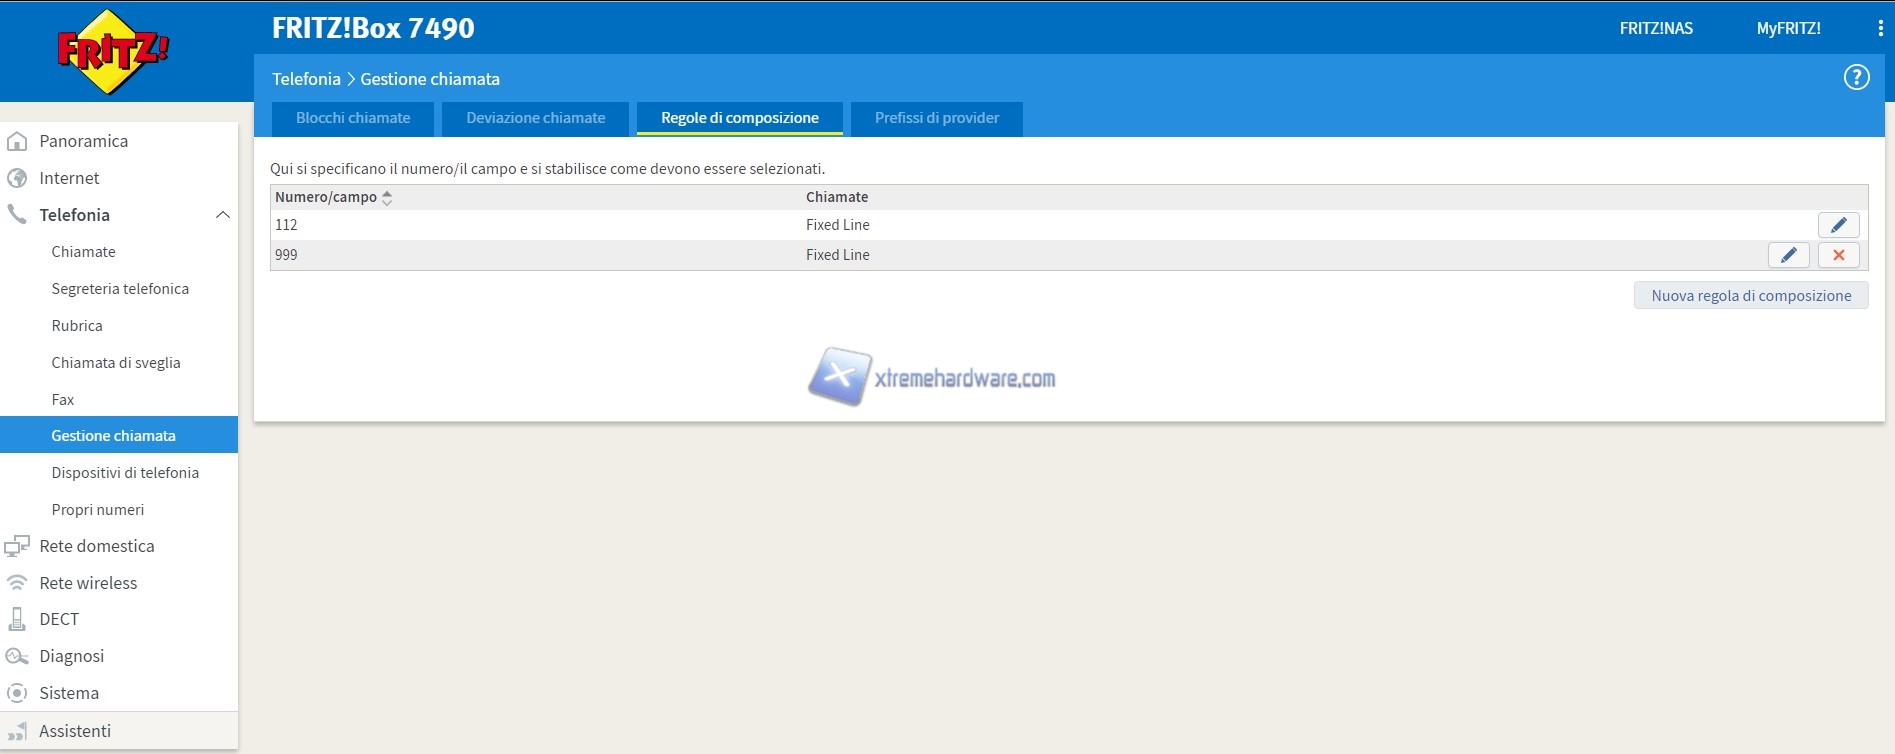Image resolution: width=1895 pixels, height=754 pixels.
Task: Click the Telefonia breadcrumb link
Action: (x=306, y=79)
